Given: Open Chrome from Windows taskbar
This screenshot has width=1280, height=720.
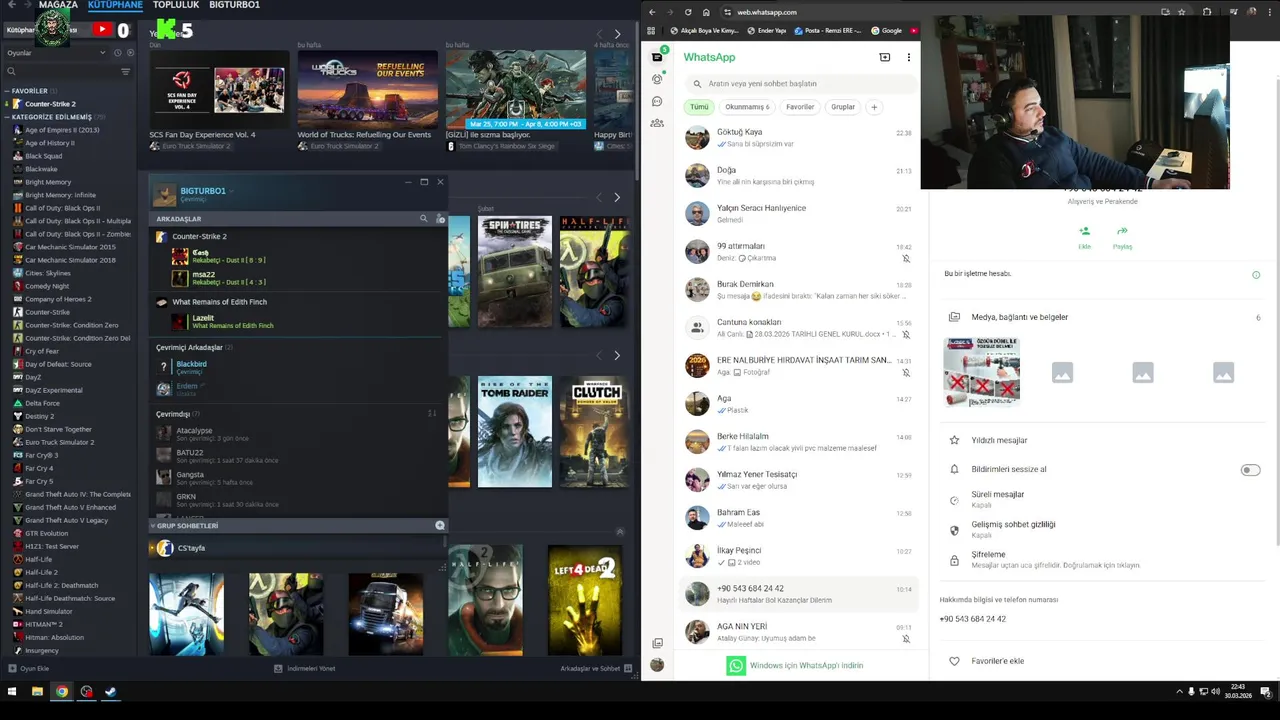Looking at the screenshot, I should (62, 691).
